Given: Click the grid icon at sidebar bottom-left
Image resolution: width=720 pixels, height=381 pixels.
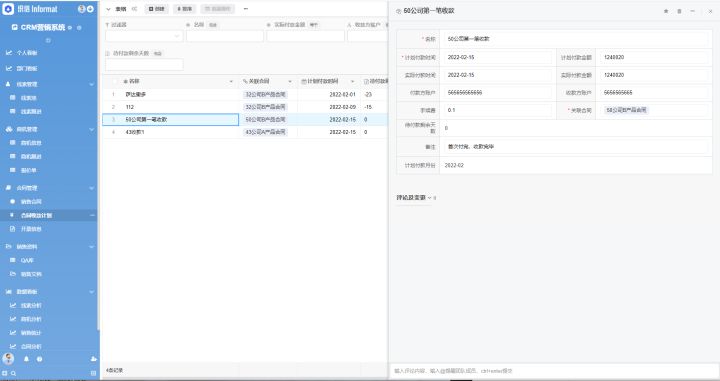Looking at the screenshot, I should 5,374.
